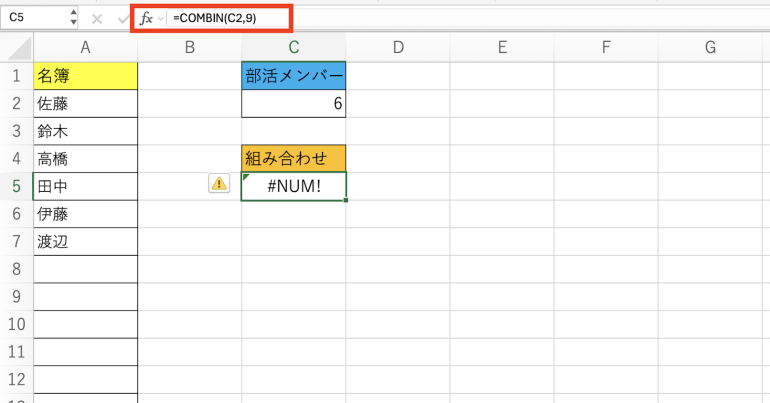This screenshot has width=770, height=403.
Task: Select row 12 header
Action: [x=17, y=380]
